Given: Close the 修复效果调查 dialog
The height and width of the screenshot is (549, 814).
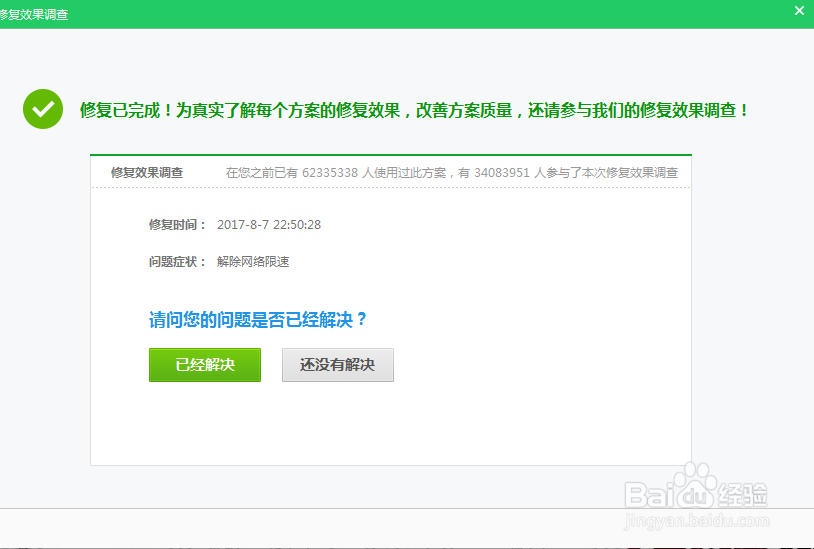Looking at the screenshot, I should [x=799, y=10].
